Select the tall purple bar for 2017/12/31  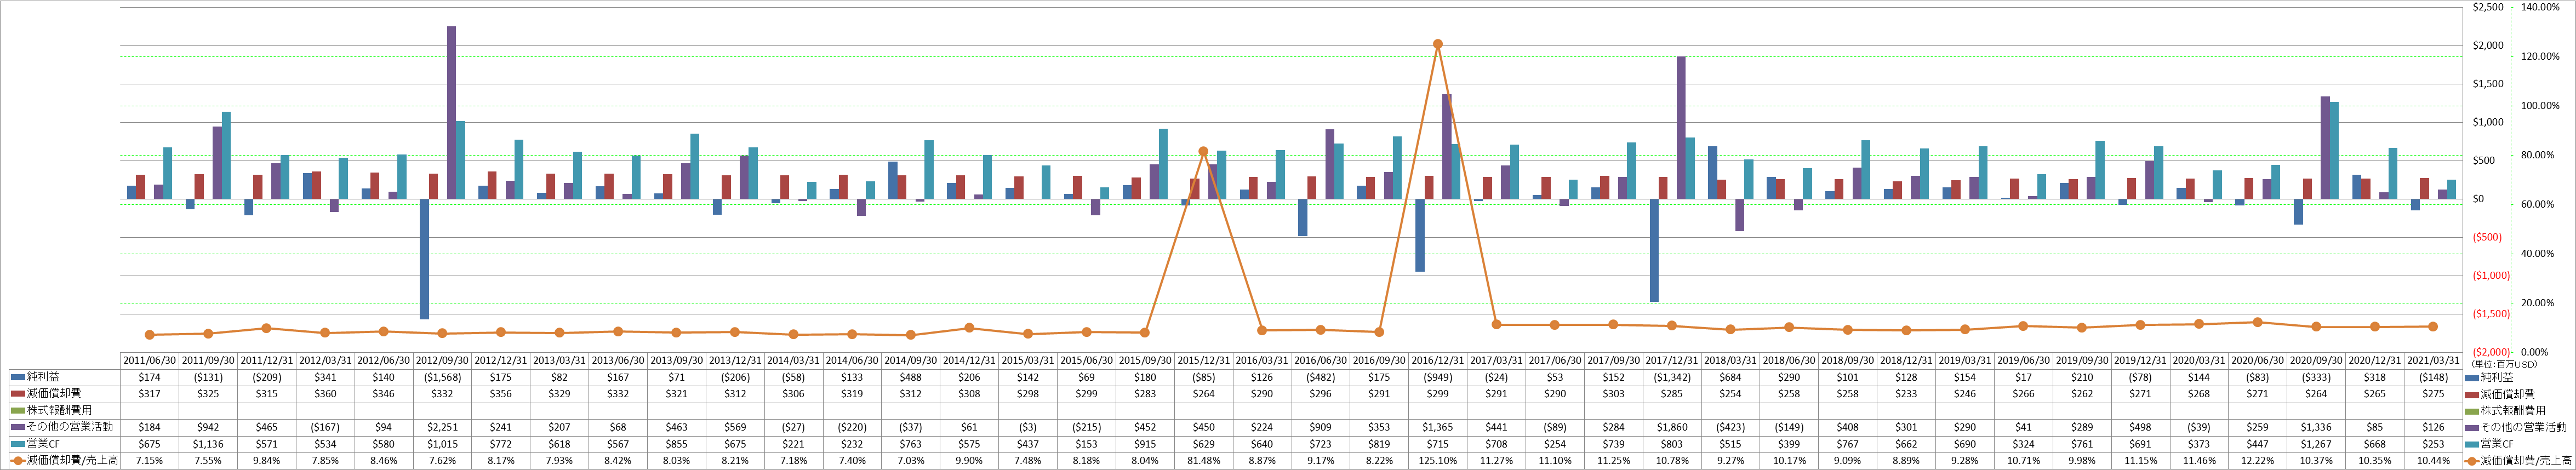click(1681, 128)
